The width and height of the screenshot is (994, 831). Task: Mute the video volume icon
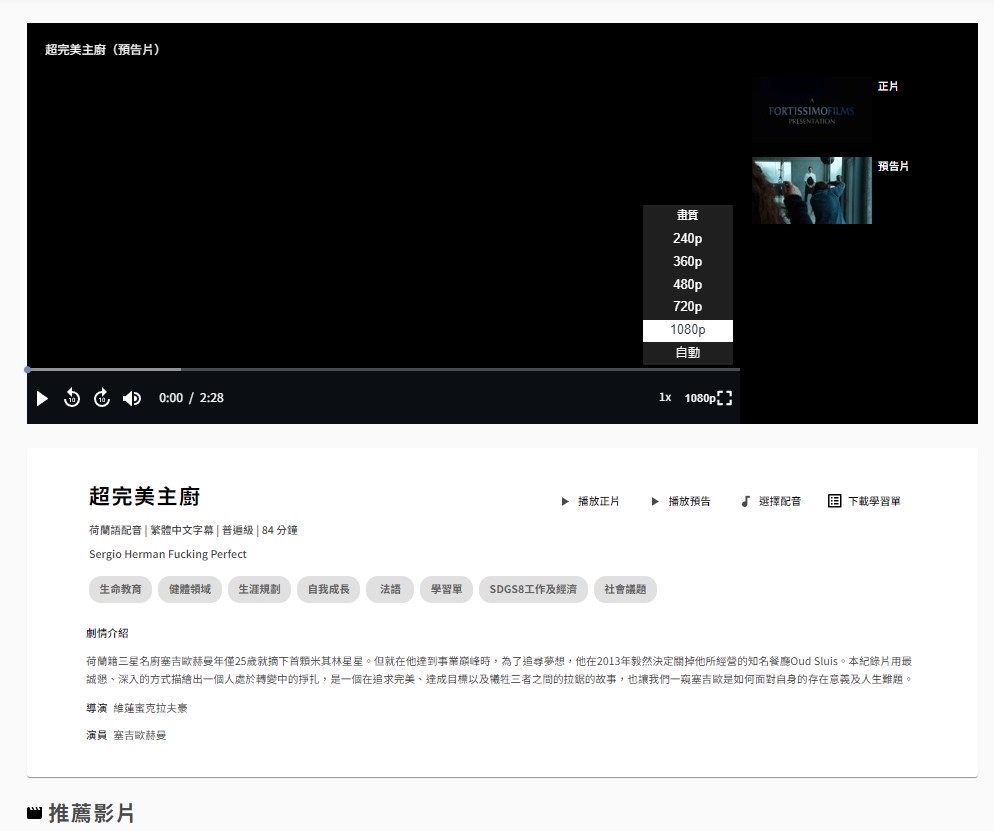click(132, 398)
